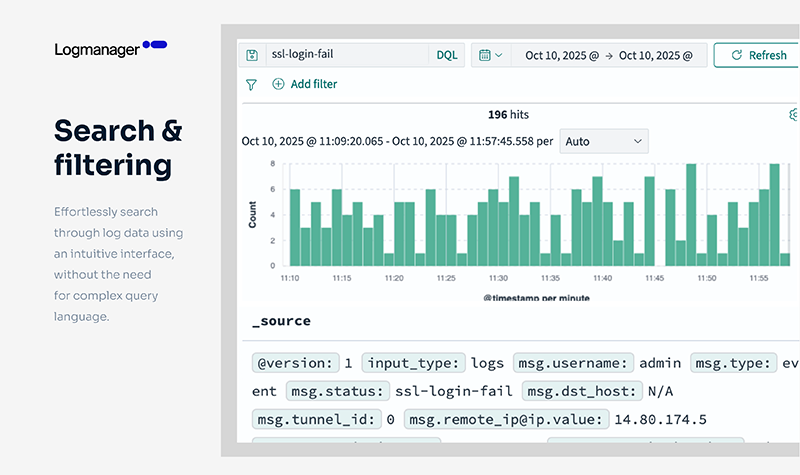This screenshot has width=800, height=475.
Task: Click the ssl-login-fail search field
Action: (x=347, y=55)
